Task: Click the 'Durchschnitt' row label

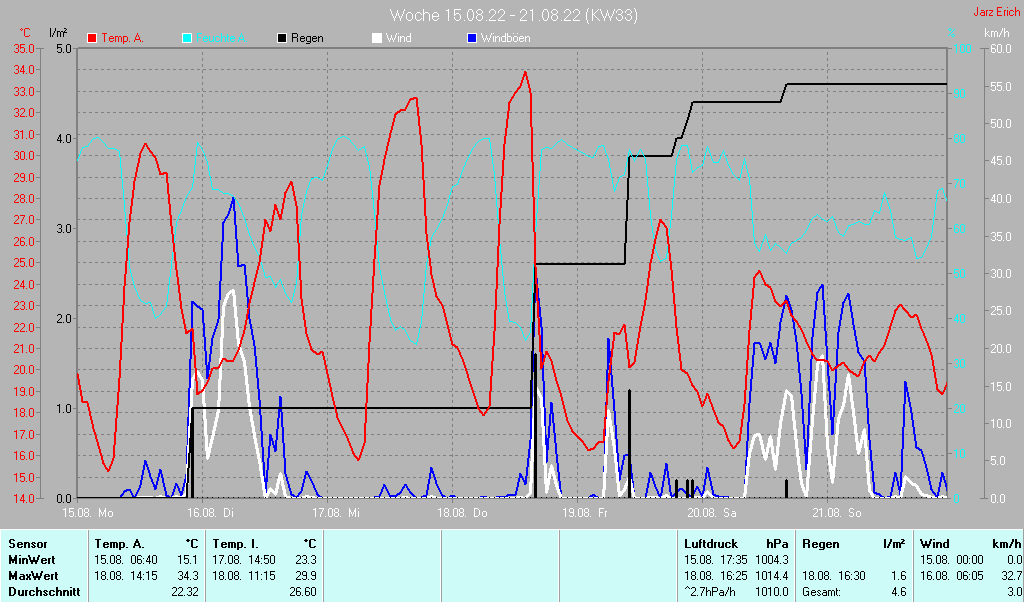Action: (x=44, y=592)
